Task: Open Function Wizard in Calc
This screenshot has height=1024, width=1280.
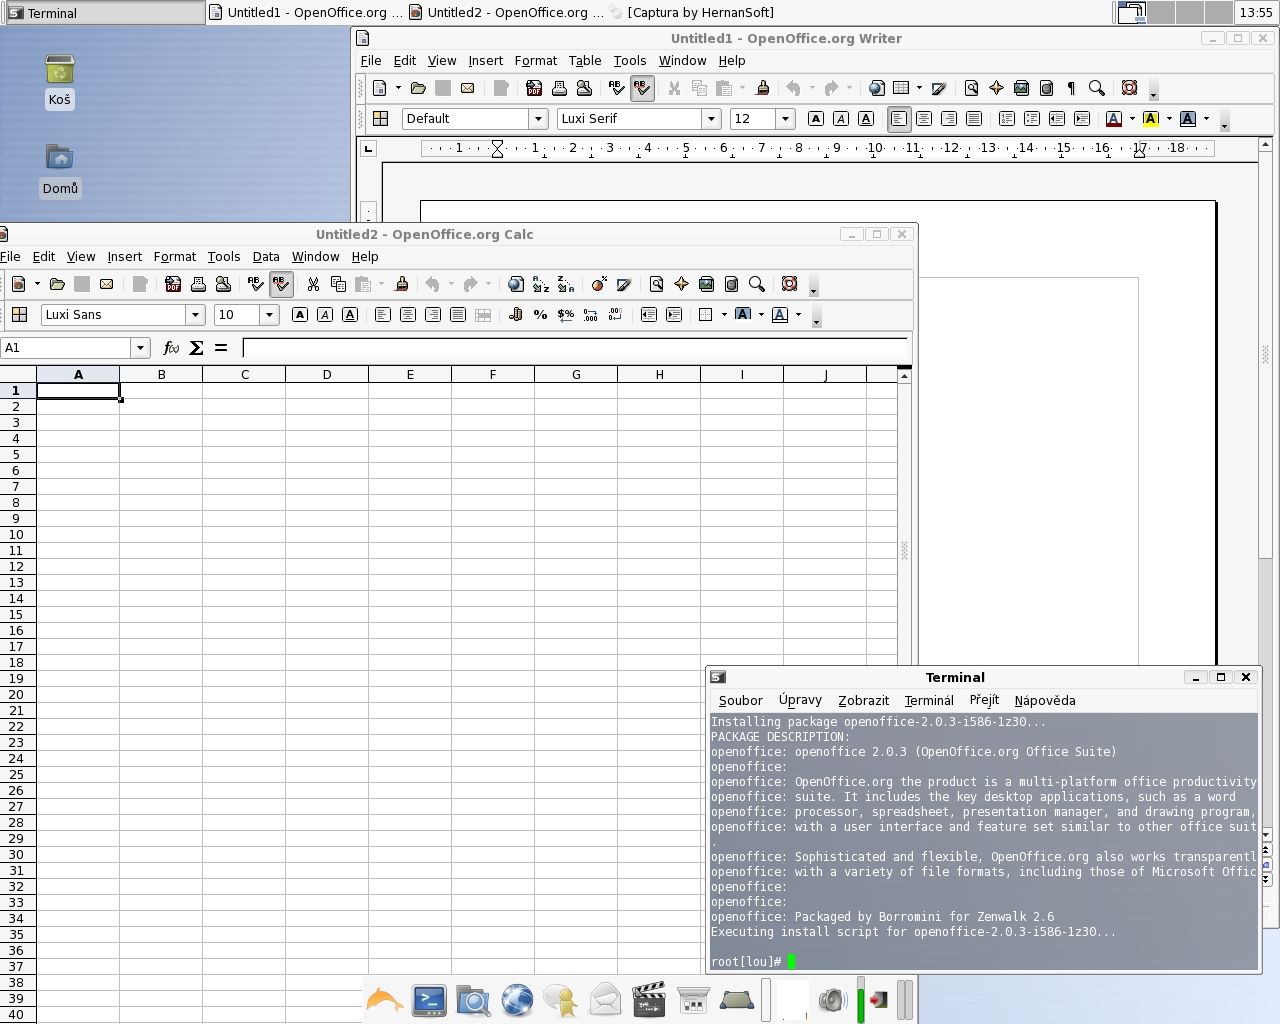Action: 171,347
